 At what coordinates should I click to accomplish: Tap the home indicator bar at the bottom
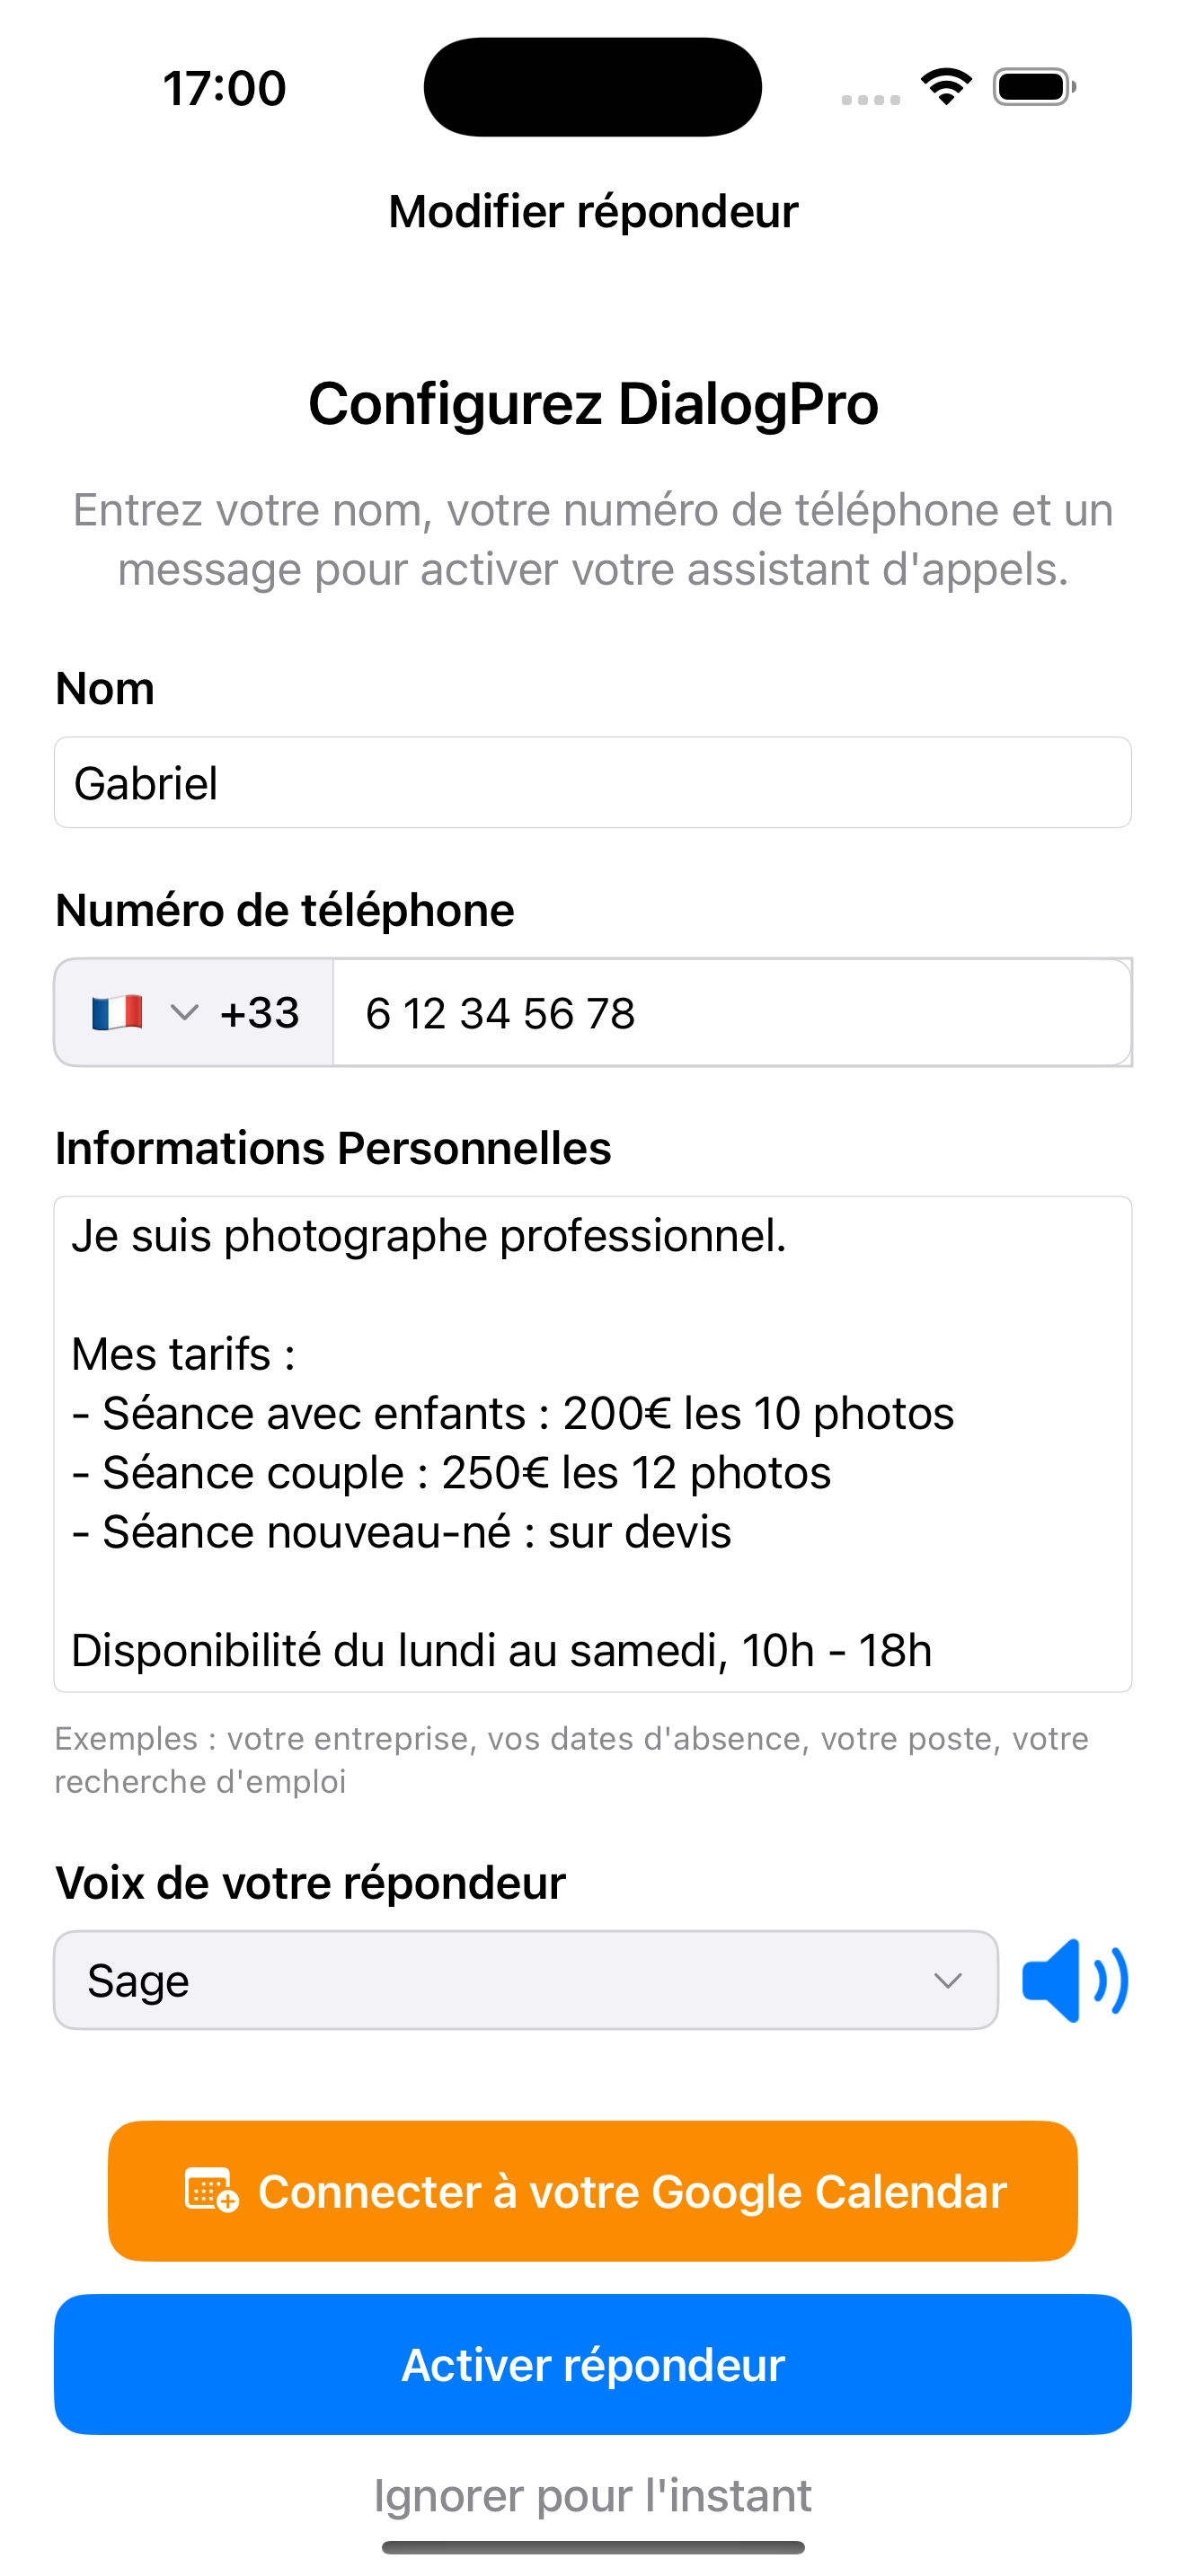593,2547
